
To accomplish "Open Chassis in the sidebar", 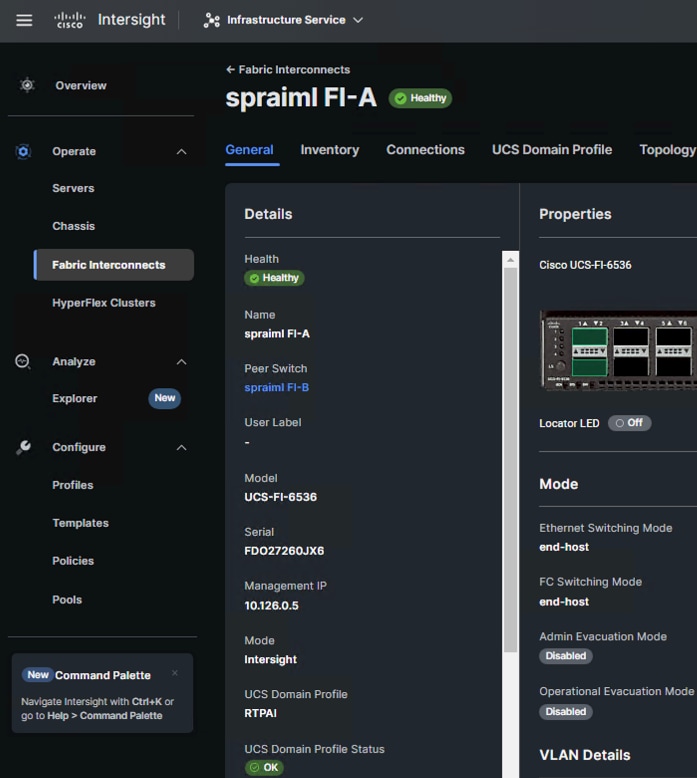I will point(73,226).
